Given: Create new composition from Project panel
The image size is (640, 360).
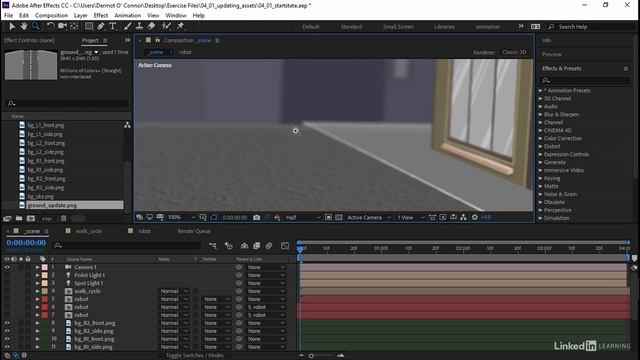Looking at the screenshot, I should [31, 218].
